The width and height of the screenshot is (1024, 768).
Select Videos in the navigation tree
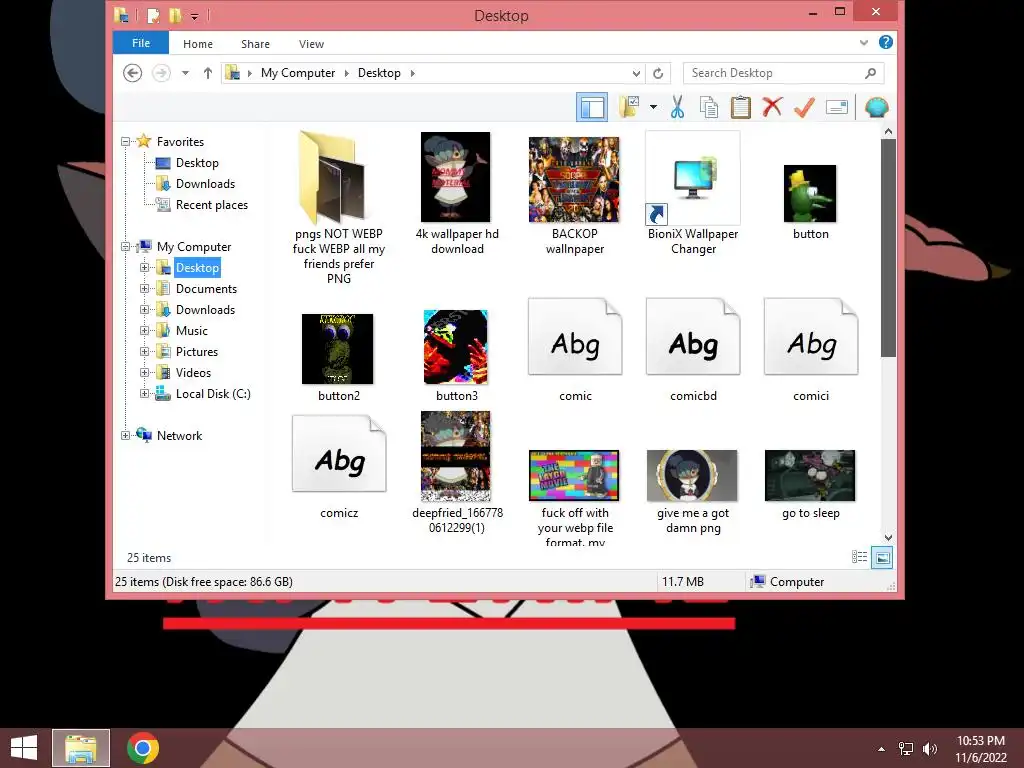[193, 373]
